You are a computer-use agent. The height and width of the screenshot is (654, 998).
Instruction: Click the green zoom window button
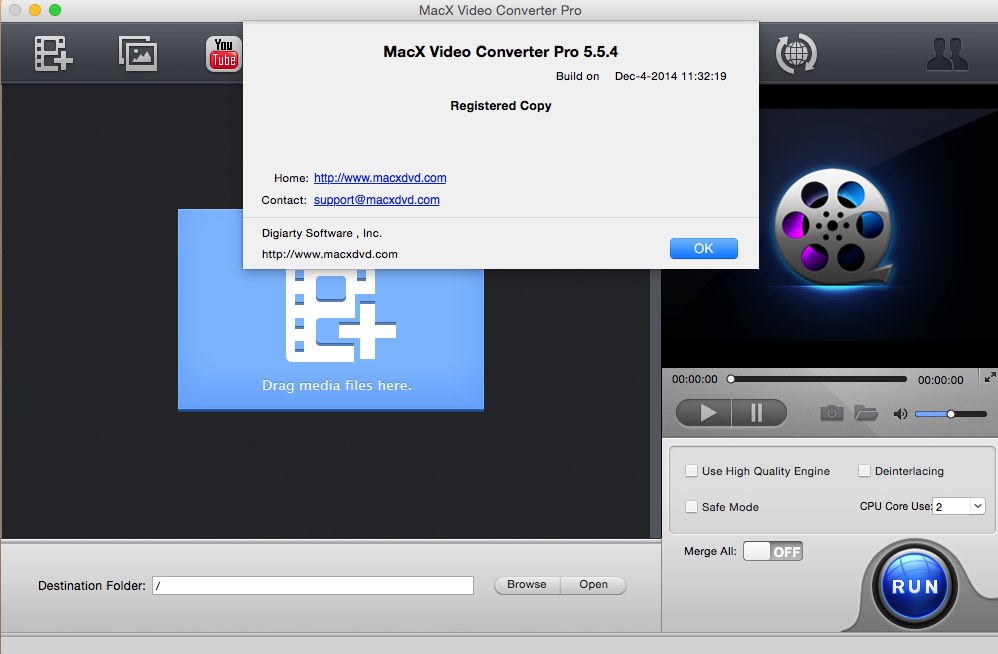(x=55, y=10)
